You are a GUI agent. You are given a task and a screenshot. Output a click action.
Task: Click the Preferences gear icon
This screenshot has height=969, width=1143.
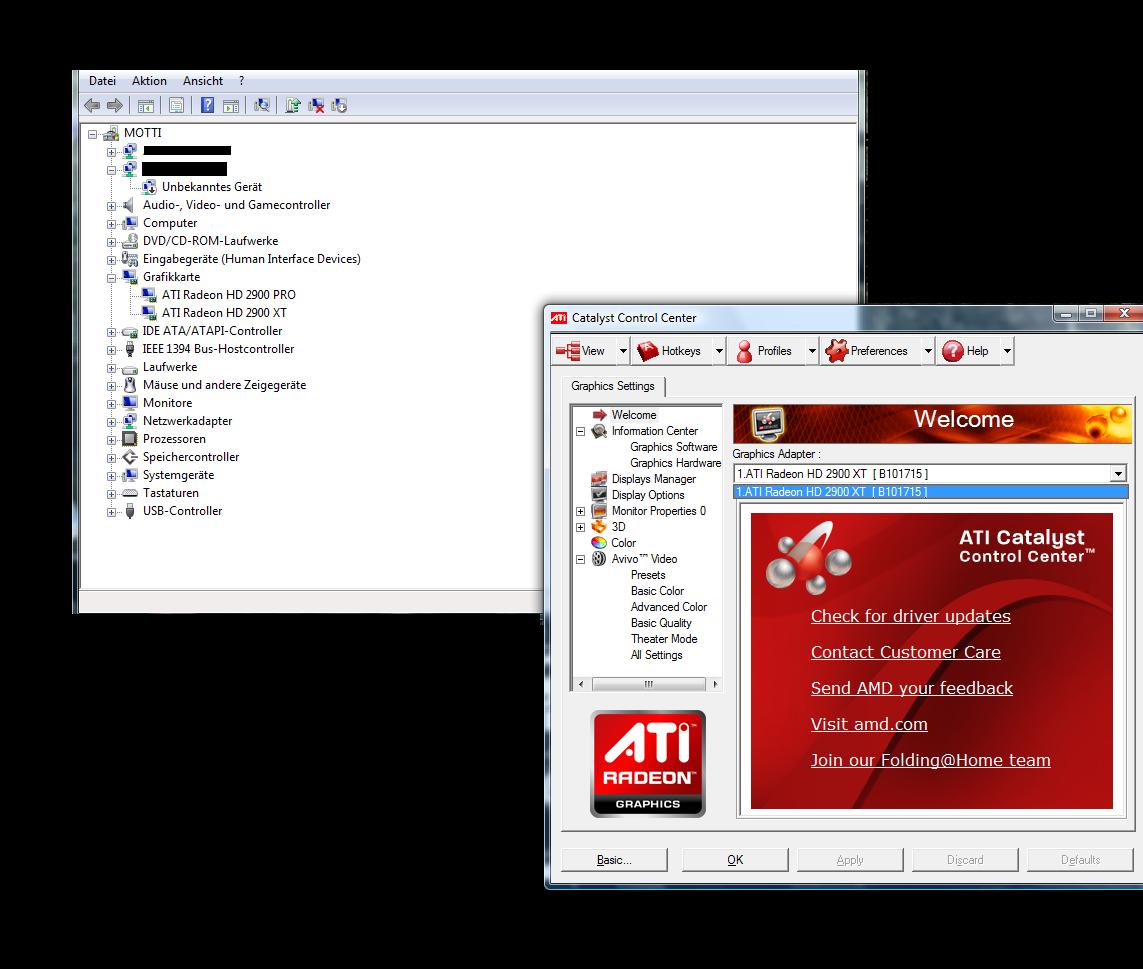coord(837,351)
